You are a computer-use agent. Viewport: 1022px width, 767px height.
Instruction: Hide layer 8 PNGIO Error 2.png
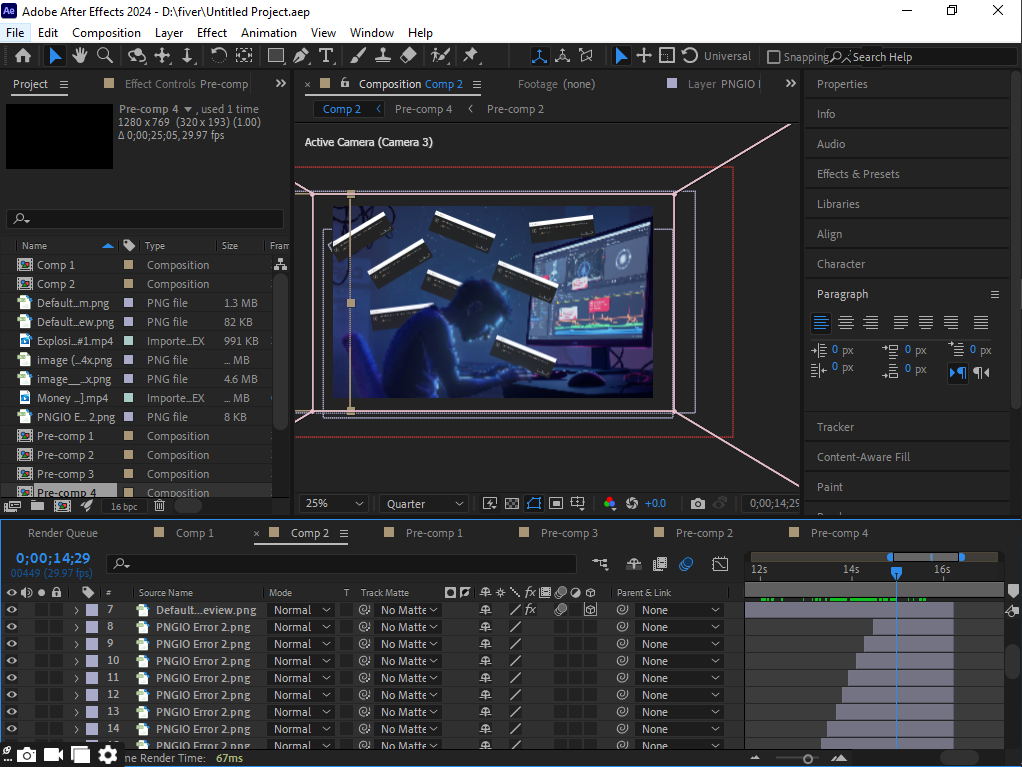pos(12,627)
